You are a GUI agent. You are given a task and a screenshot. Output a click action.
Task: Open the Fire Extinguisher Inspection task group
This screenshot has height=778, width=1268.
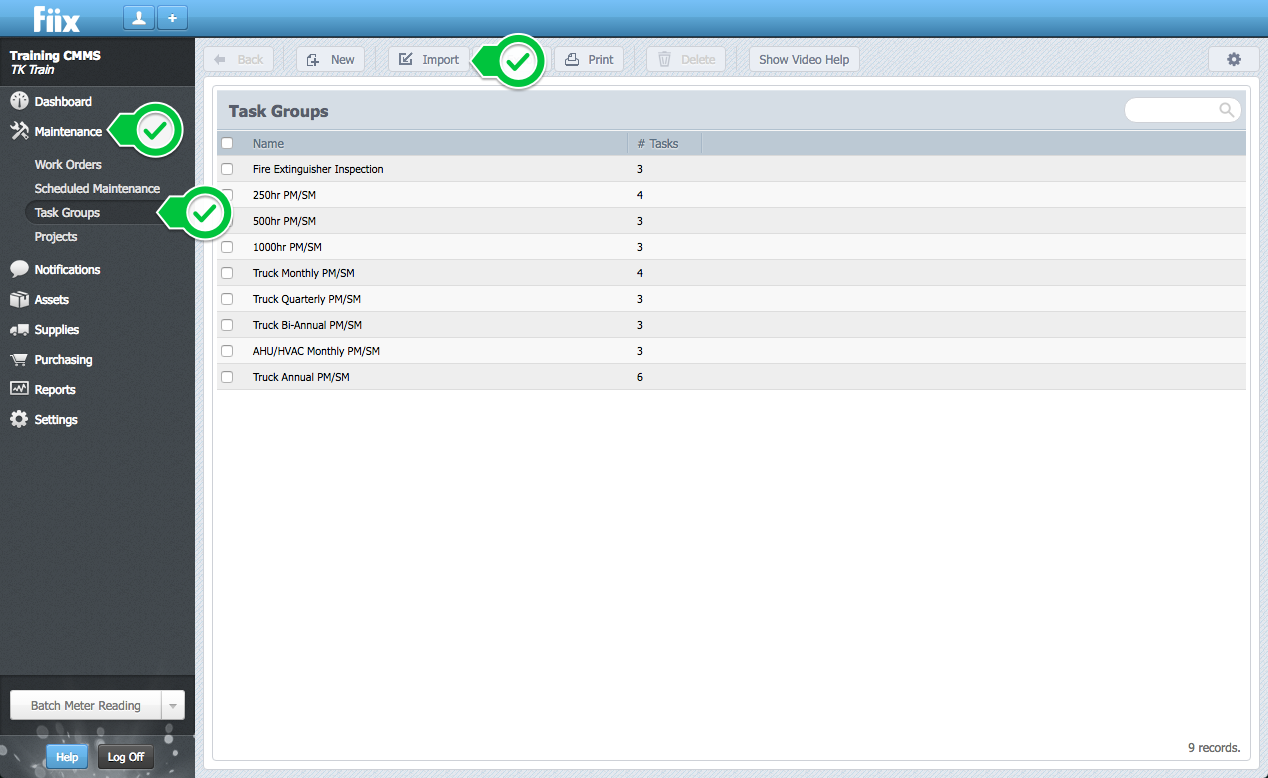click(x=318, y=169)
